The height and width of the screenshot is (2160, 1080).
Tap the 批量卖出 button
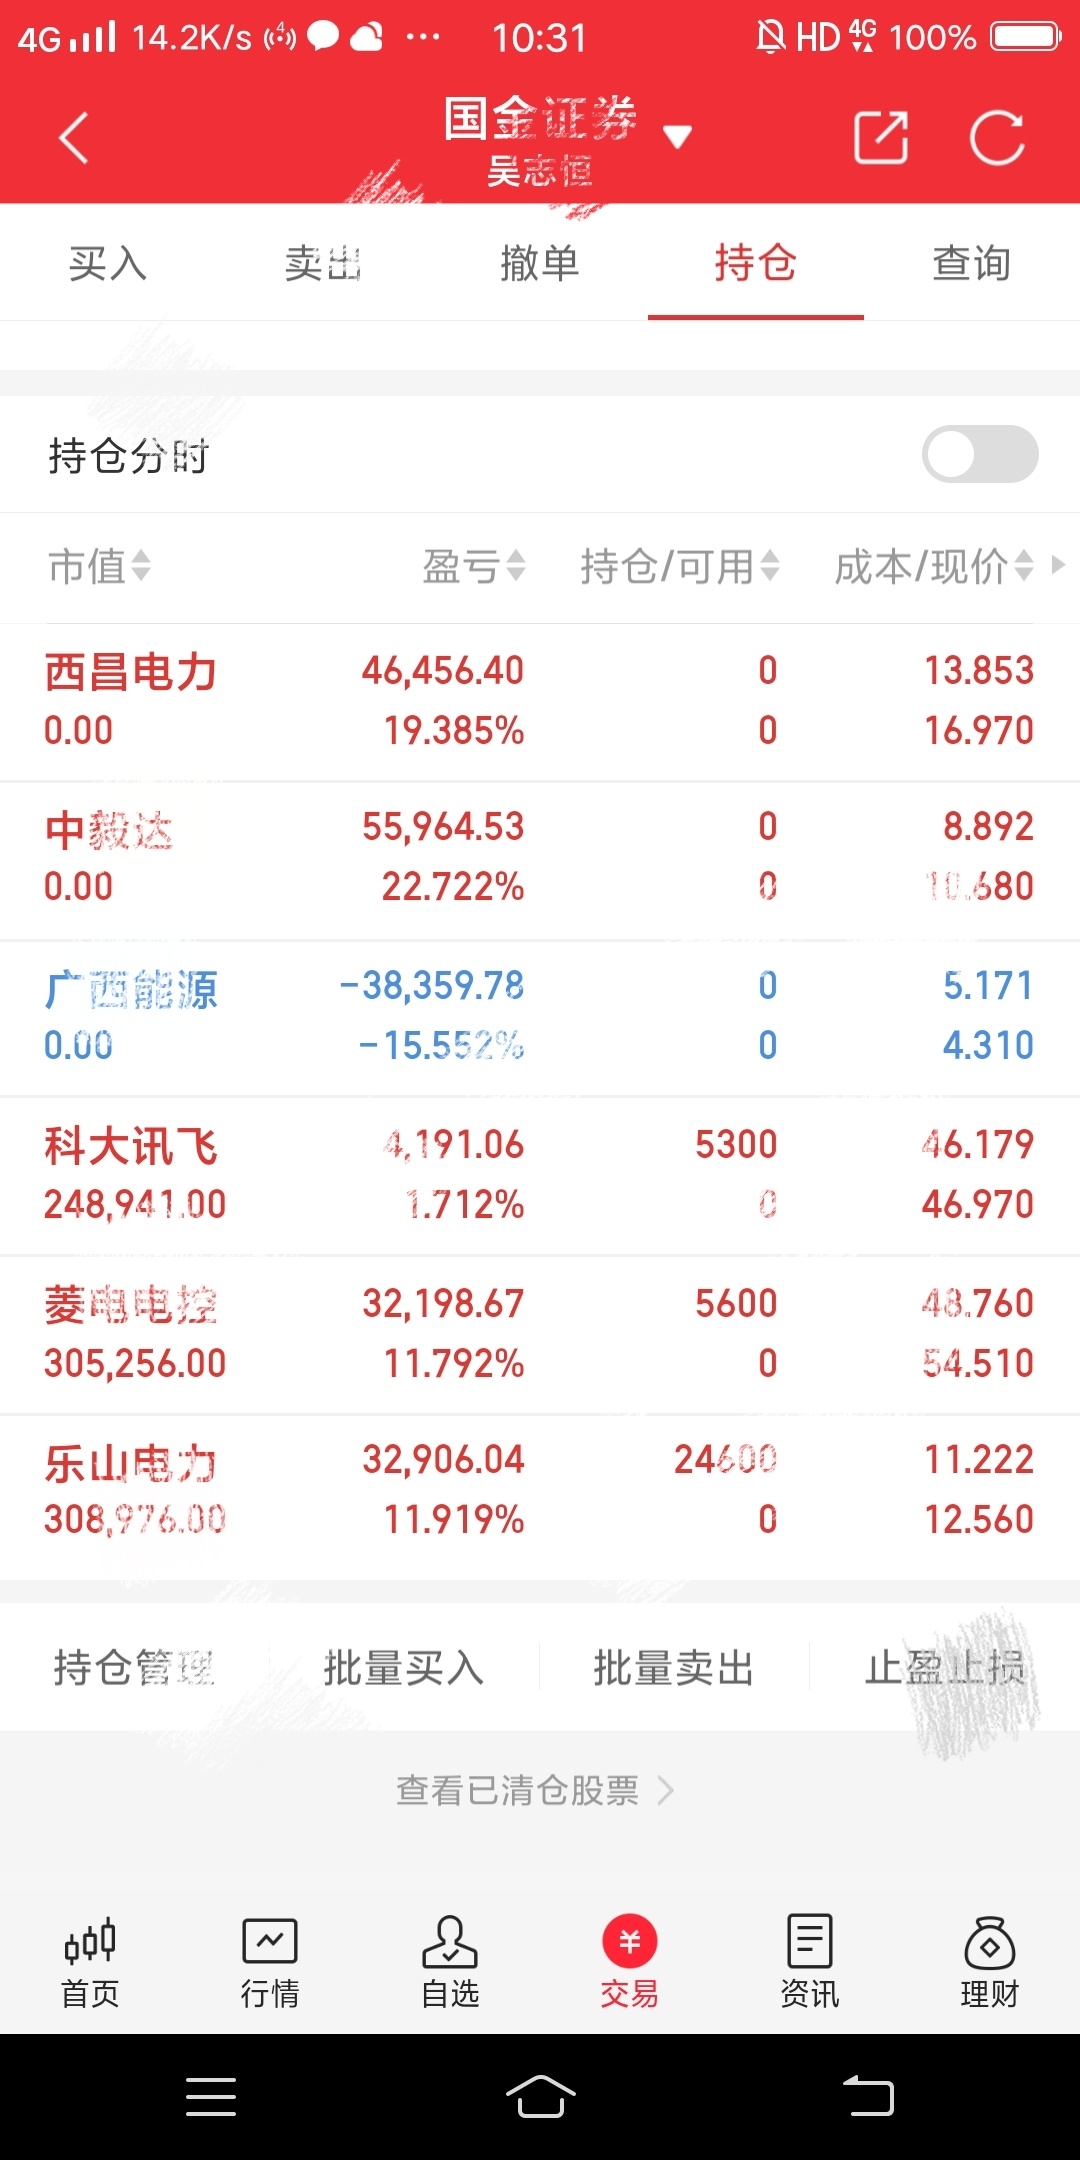[x=673, y=1668]
